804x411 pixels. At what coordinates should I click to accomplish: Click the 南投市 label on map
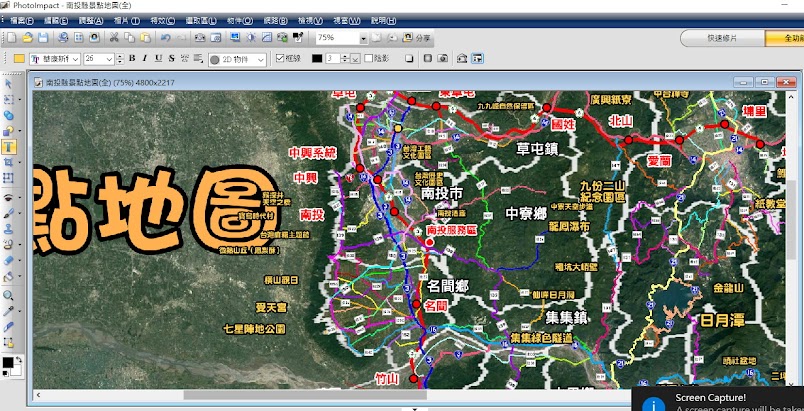click(x=441, y=193)
